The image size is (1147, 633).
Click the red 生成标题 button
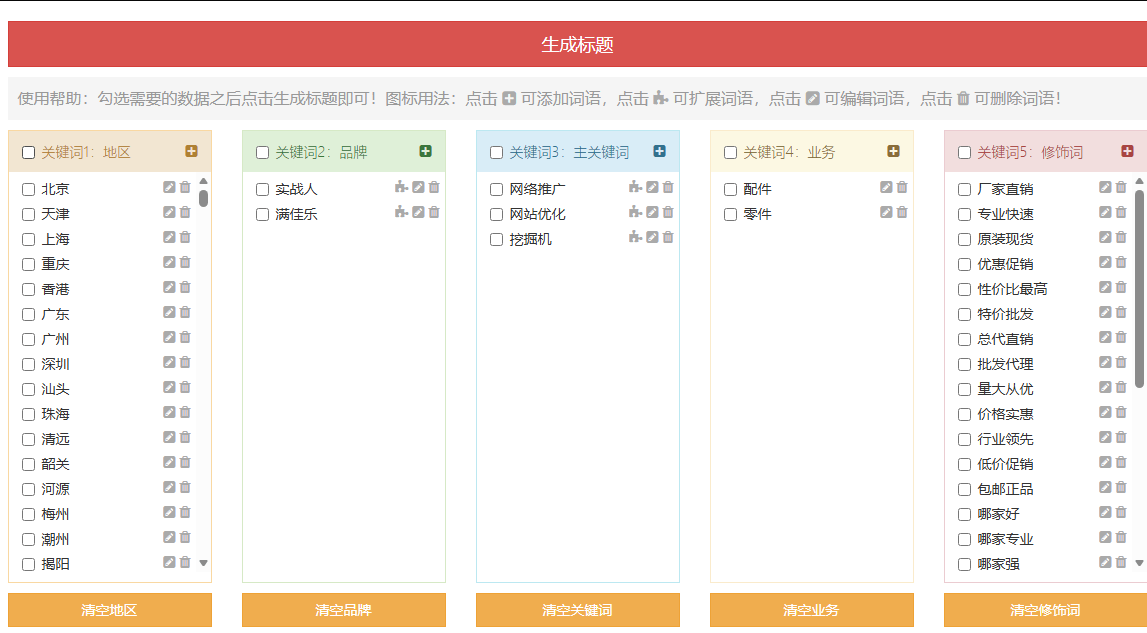577,45
